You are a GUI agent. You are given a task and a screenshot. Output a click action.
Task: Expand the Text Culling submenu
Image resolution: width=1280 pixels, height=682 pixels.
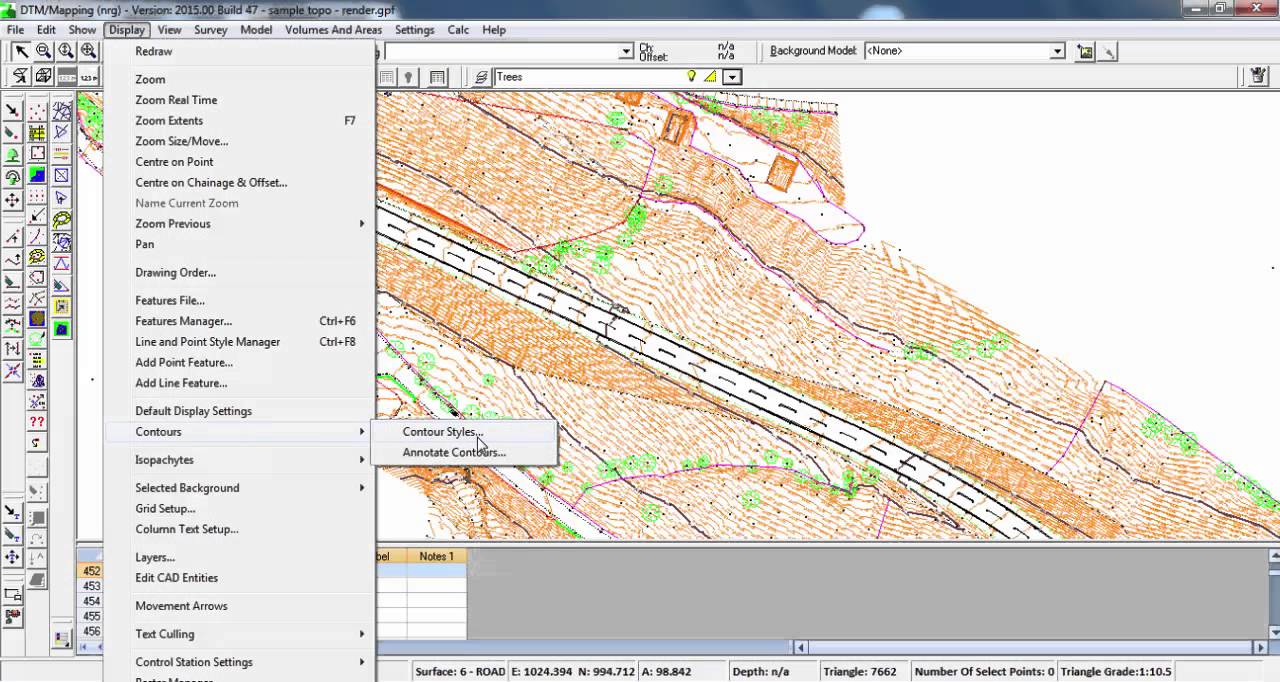click(x=239, y=634)
